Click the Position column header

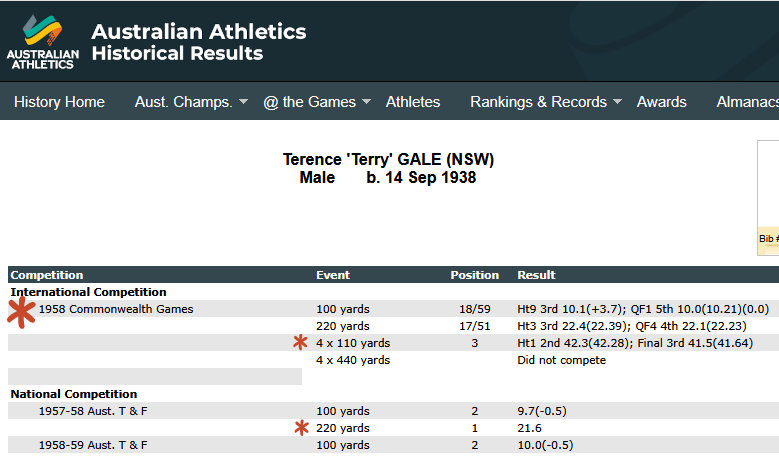pyautogui.click(x=474, y=275)
